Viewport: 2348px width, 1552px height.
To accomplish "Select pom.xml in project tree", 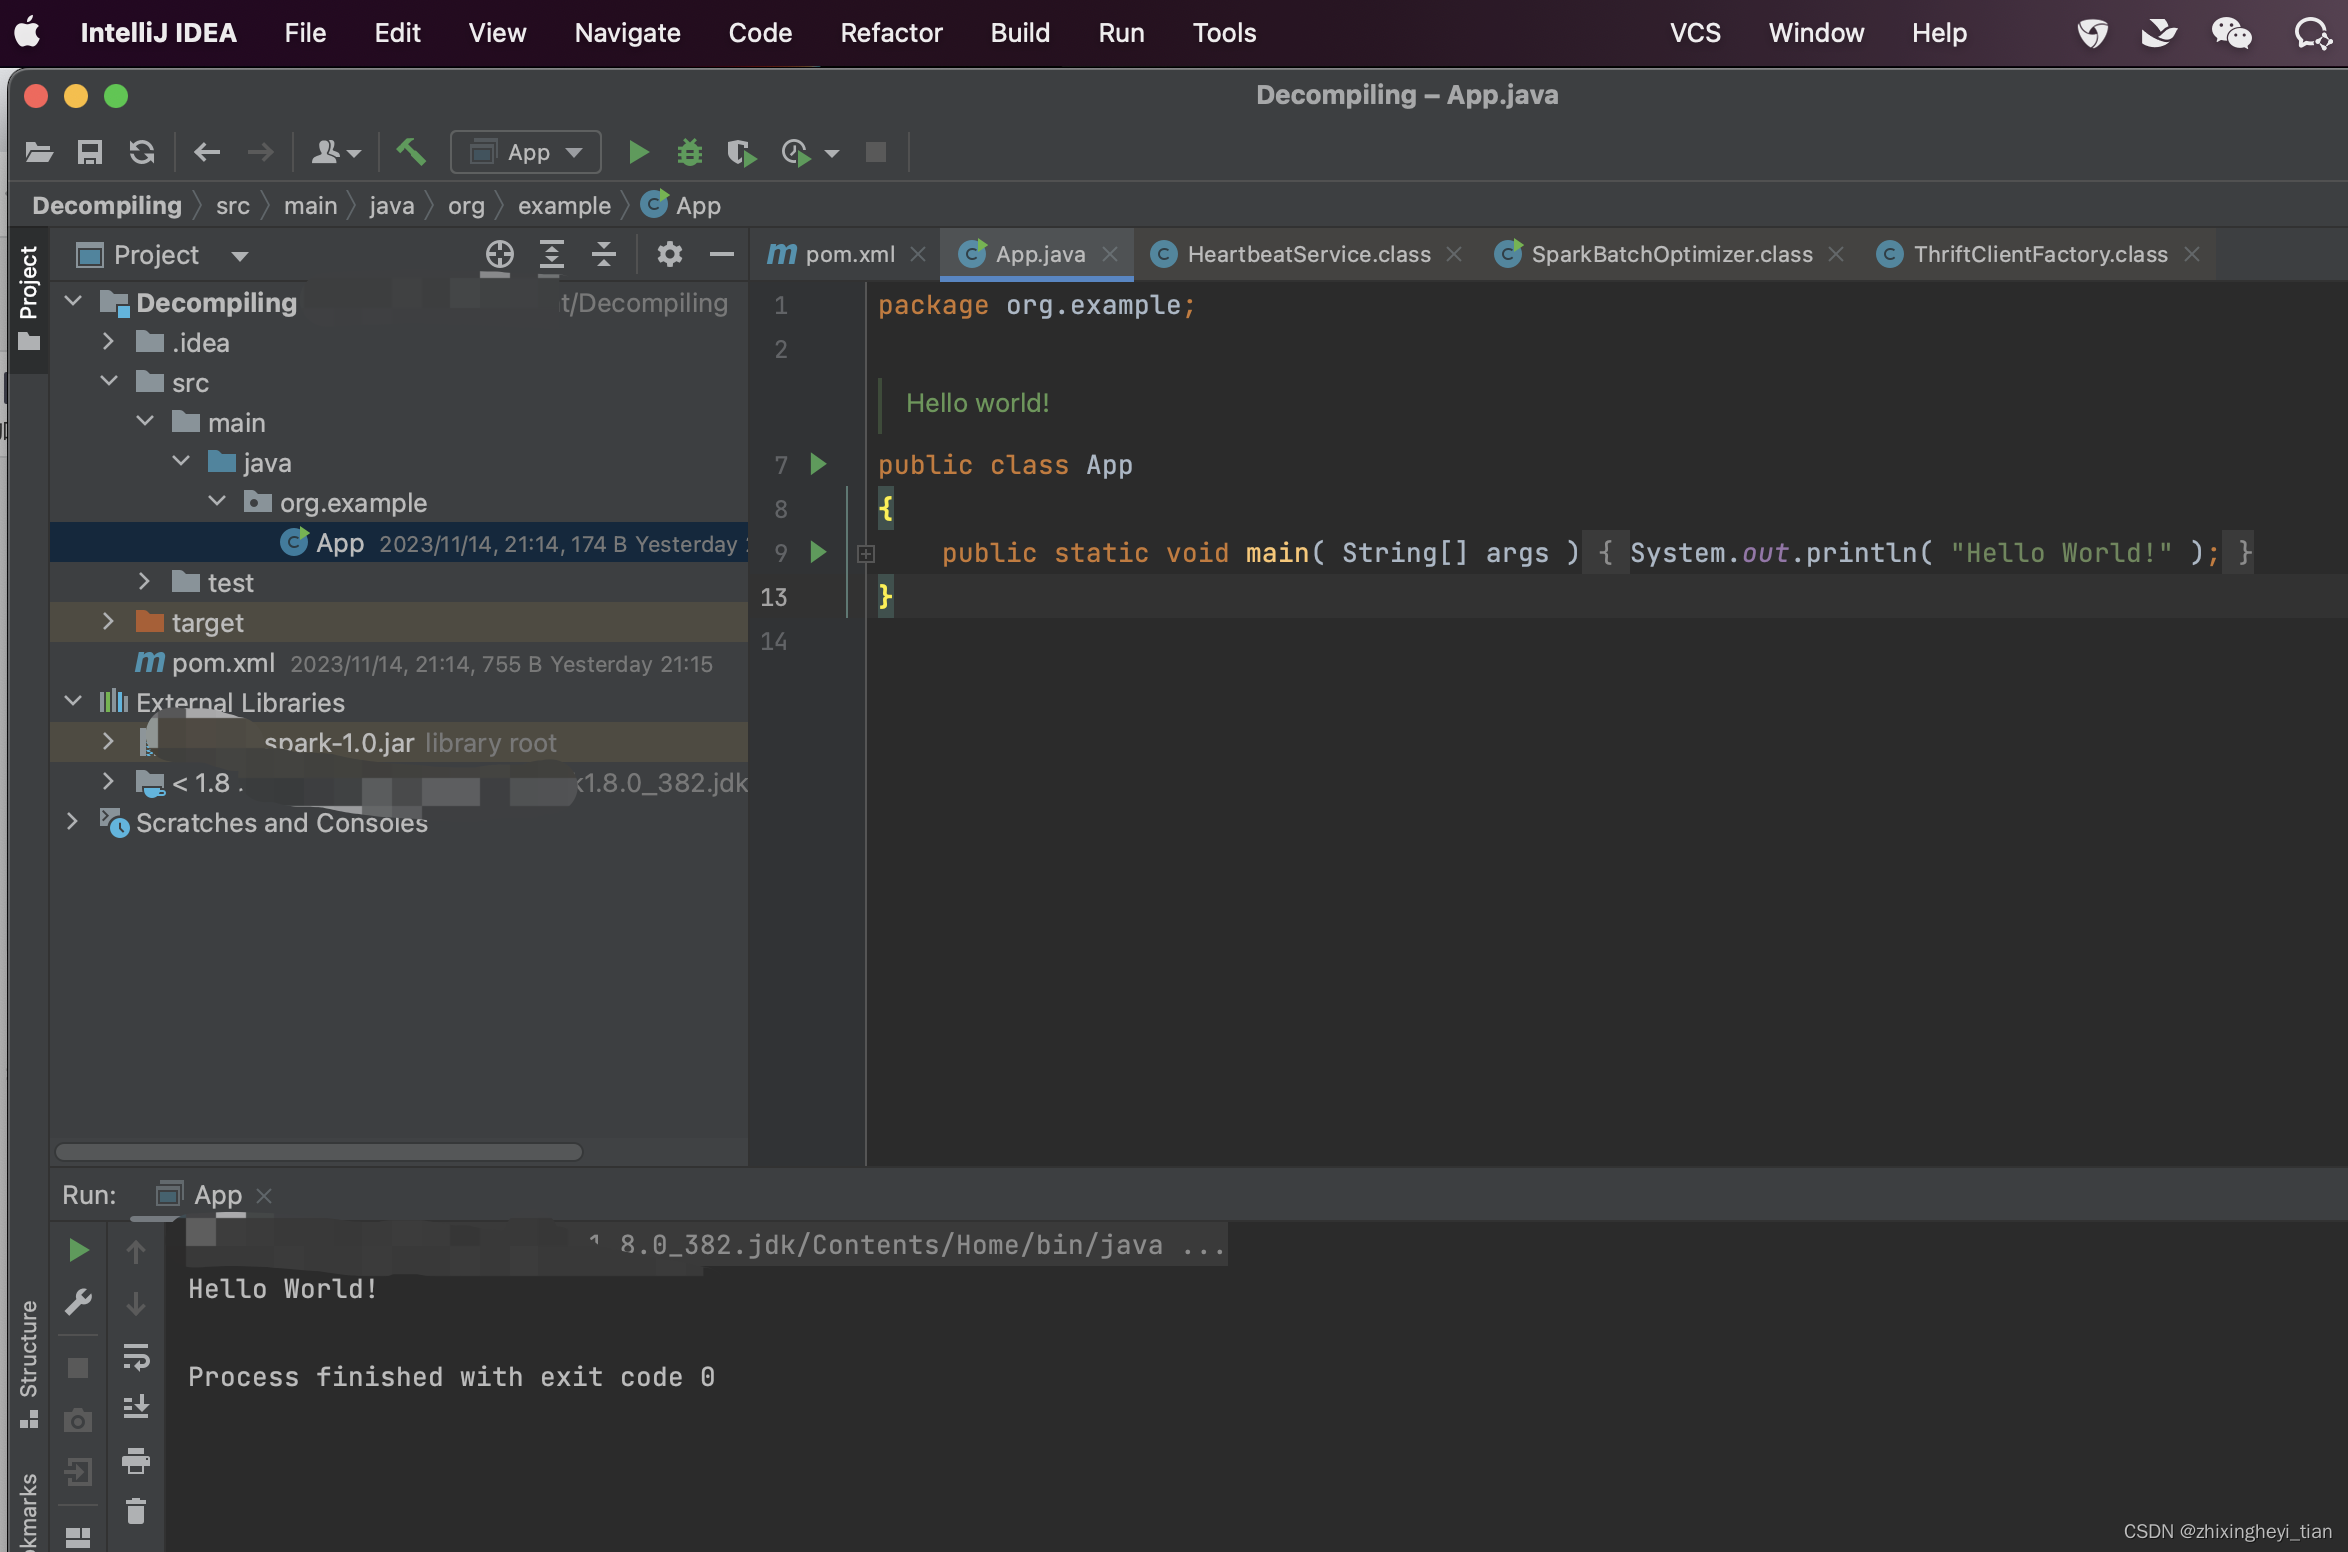I will click(399, 662).
